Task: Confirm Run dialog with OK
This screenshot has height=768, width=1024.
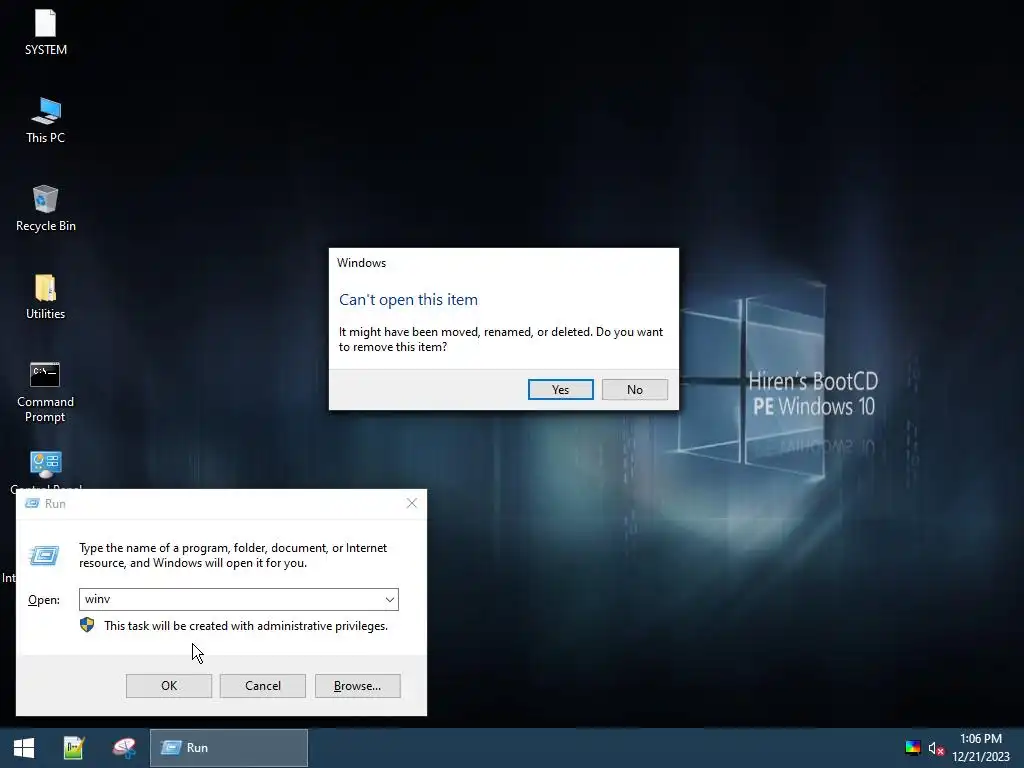Action: pos(169,686)
